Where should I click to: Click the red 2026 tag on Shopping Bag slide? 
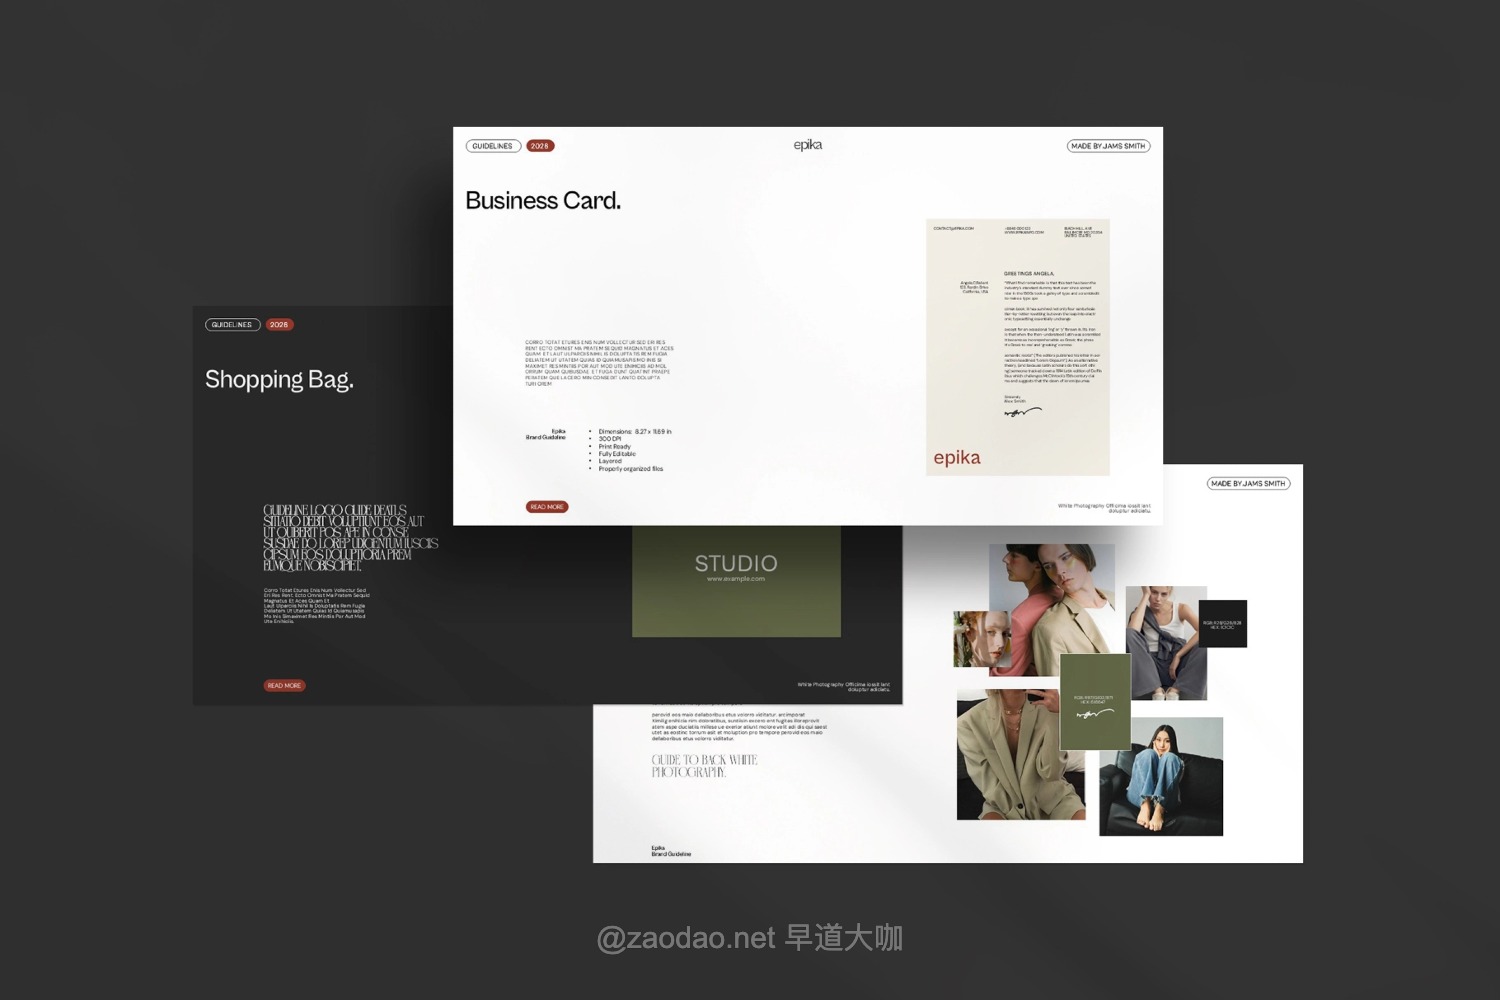[x=279, y=325]
